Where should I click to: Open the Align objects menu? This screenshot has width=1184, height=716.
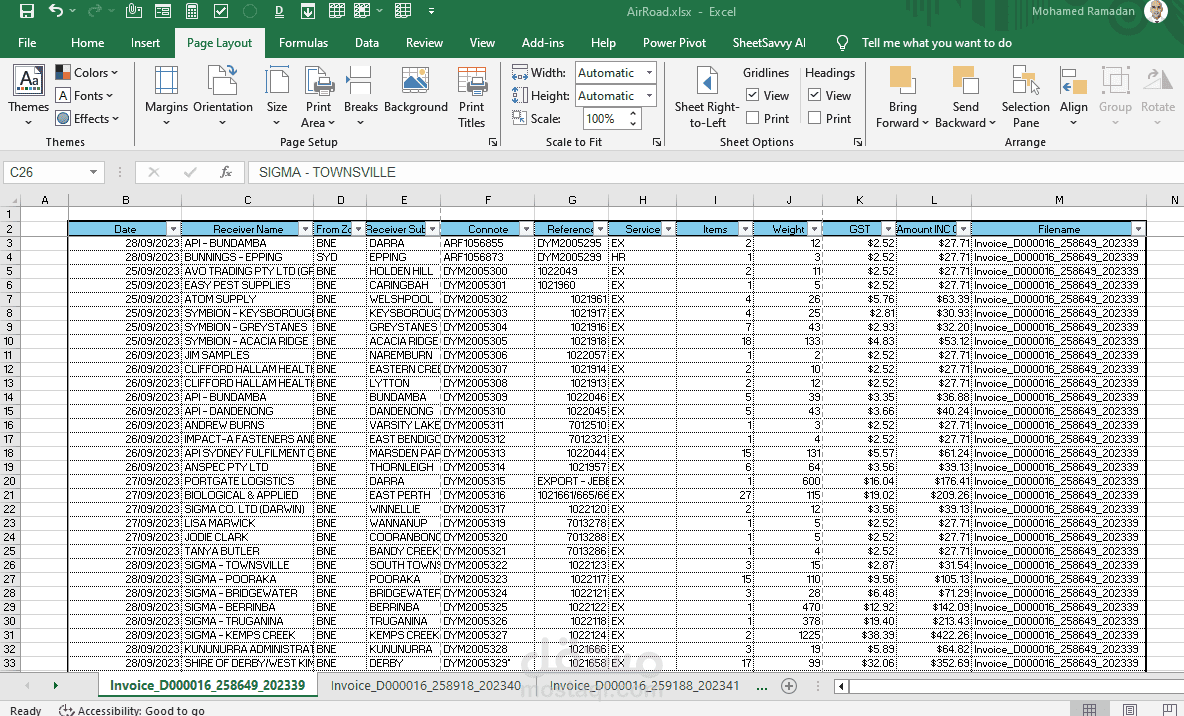(x=1073, y=97)
